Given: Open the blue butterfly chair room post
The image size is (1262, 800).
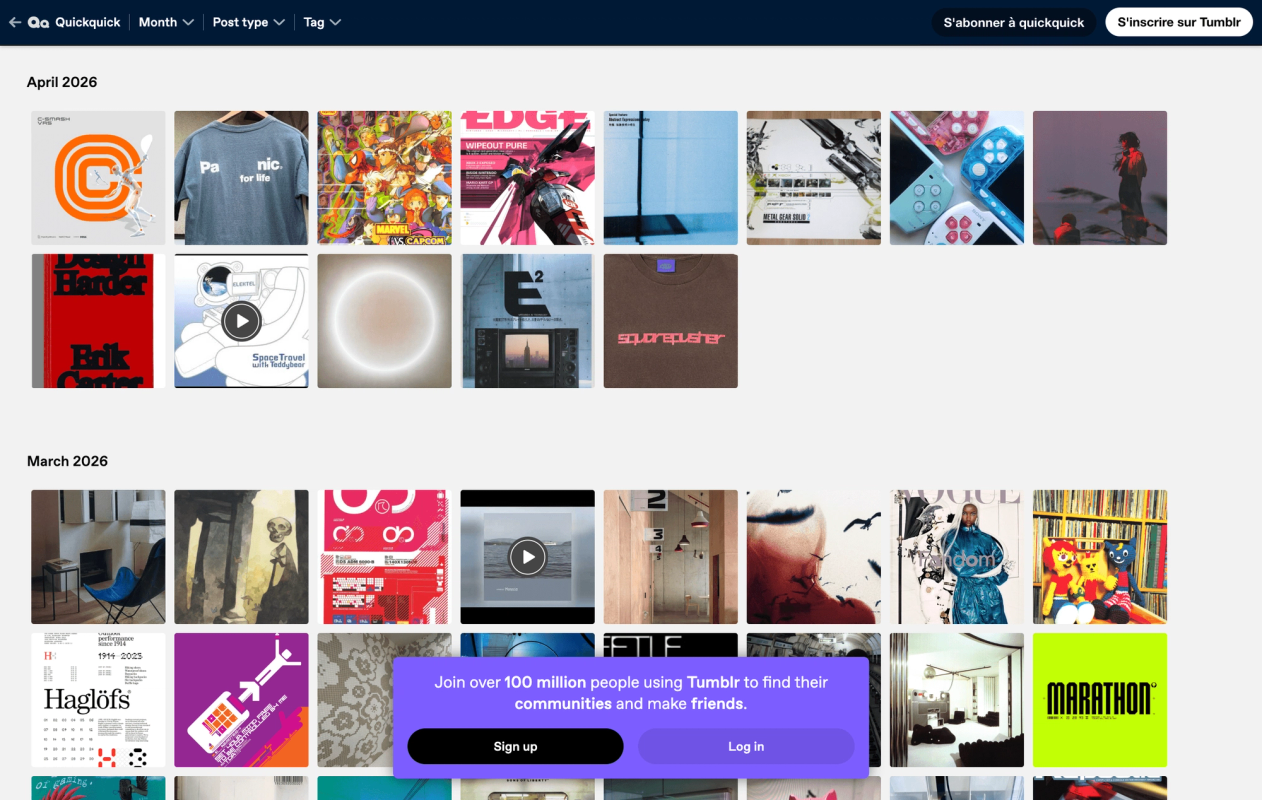Looking at the screenshot, I should pos(98,557).
